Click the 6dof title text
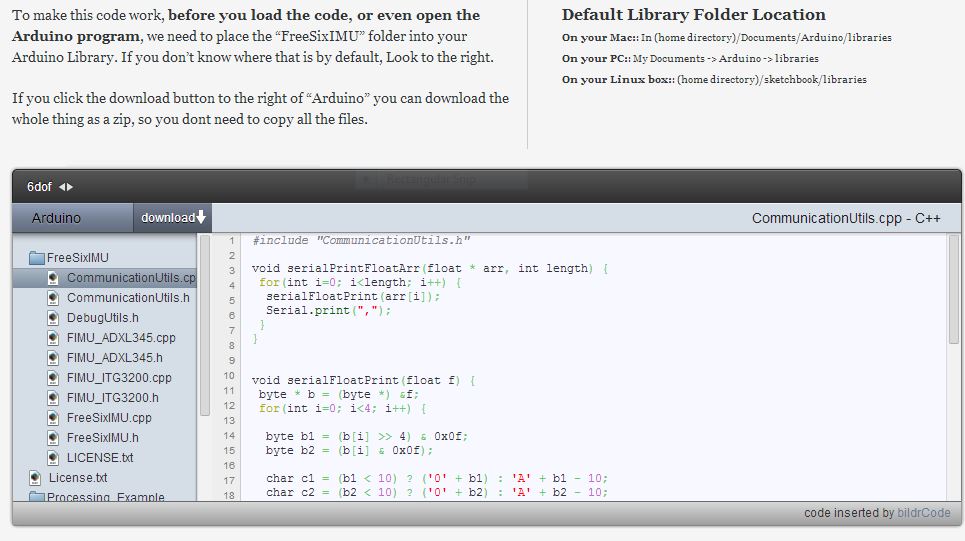Image resolution: width=965 pixels, height=541 pixels. pos(39,186)
